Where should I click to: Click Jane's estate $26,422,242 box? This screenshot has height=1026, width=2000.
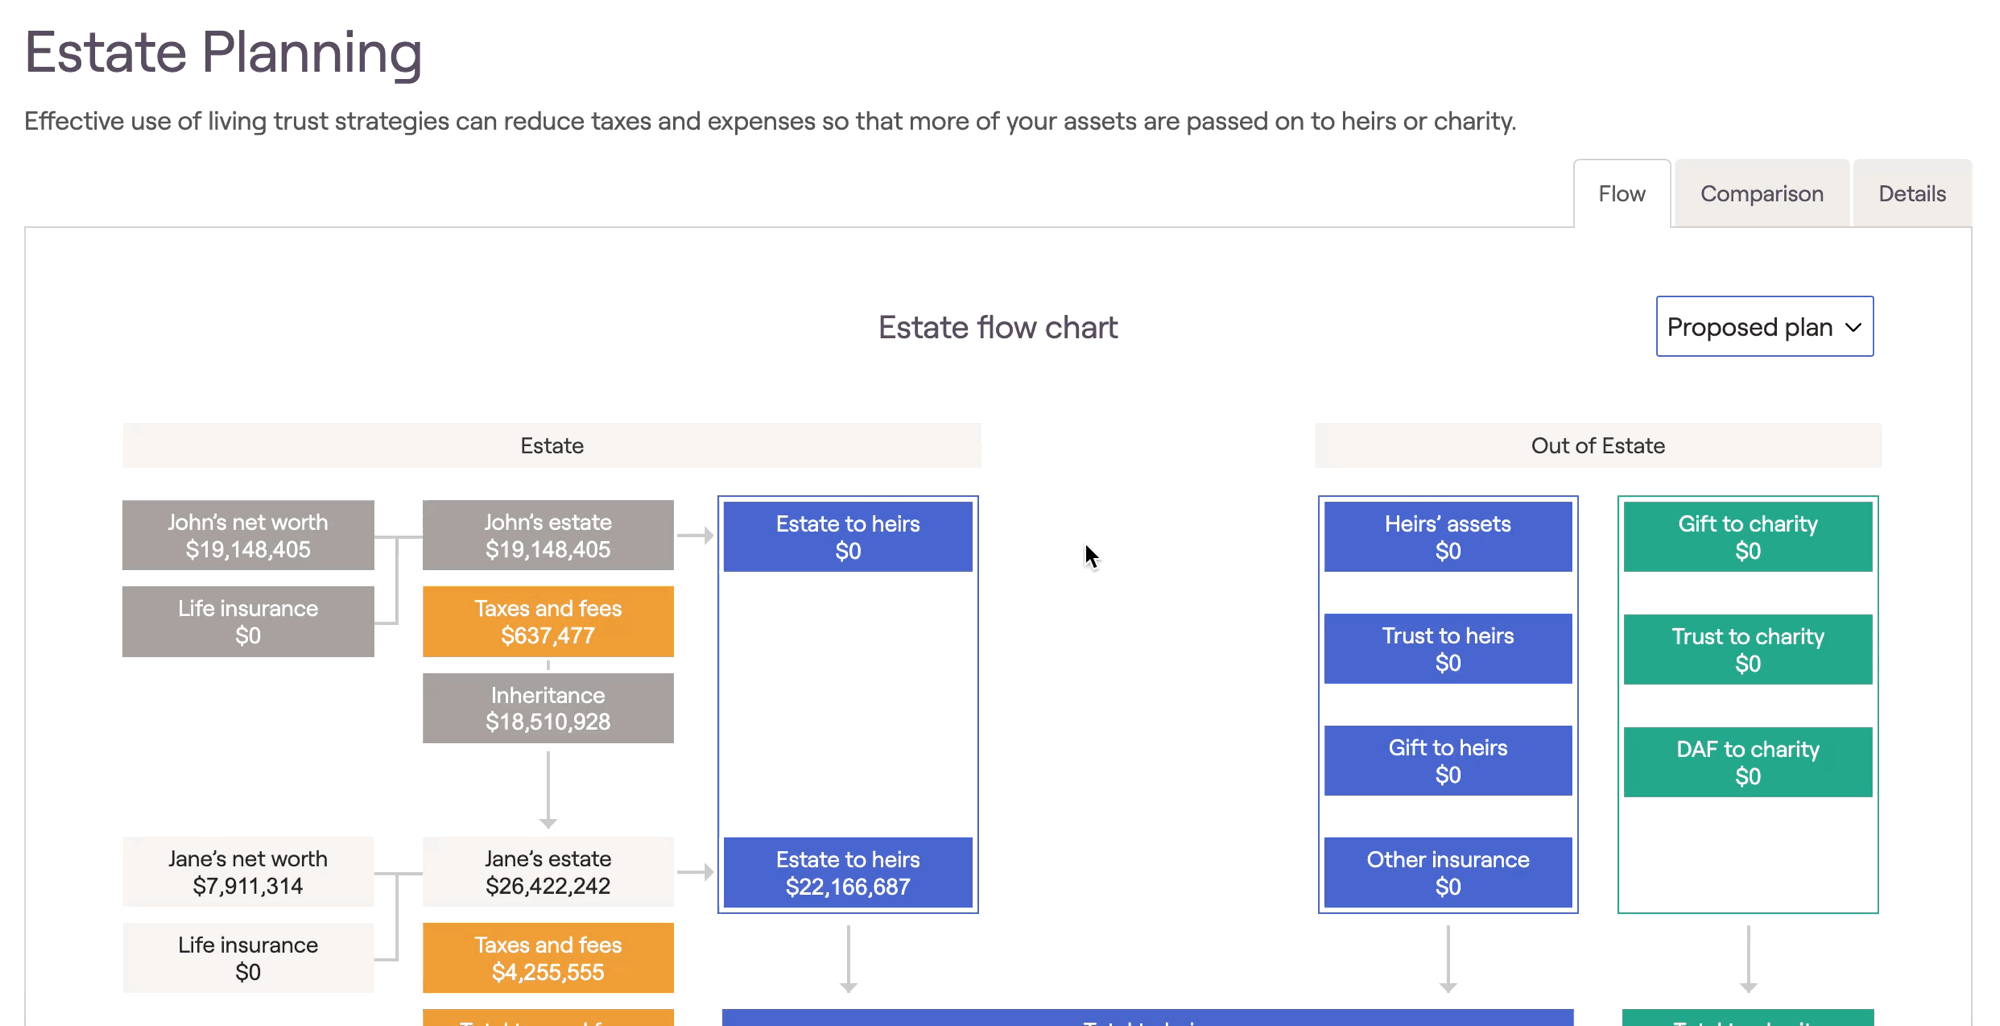pyautogui.click(x=548, y=872)
